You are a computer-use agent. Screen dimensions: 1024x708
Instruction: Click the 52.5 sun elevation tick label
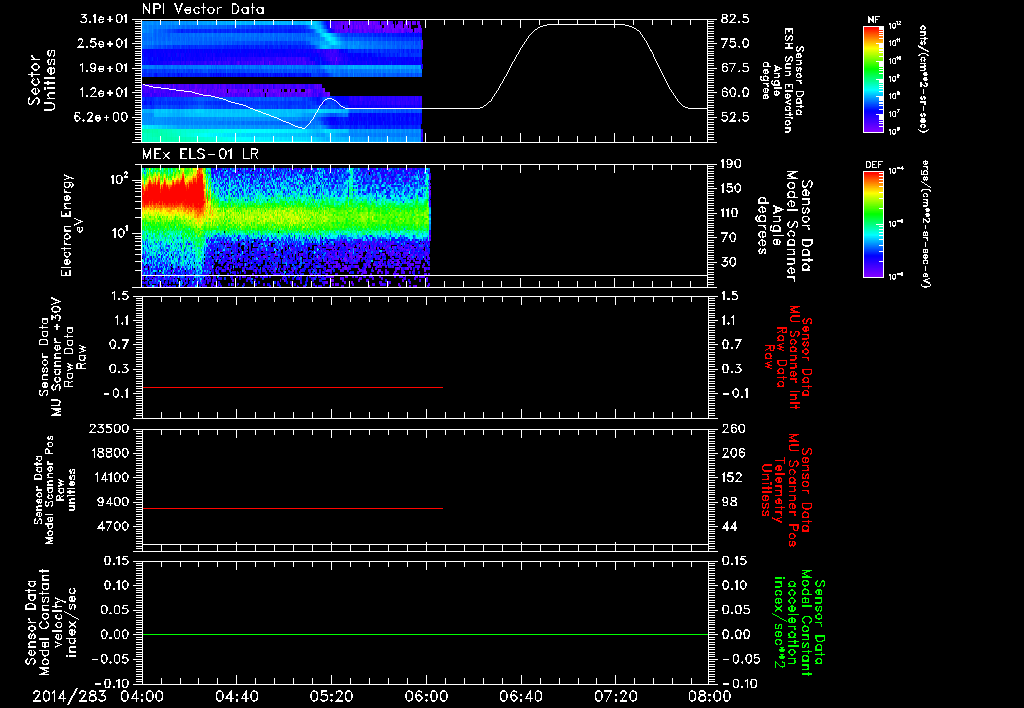(735, 117)
